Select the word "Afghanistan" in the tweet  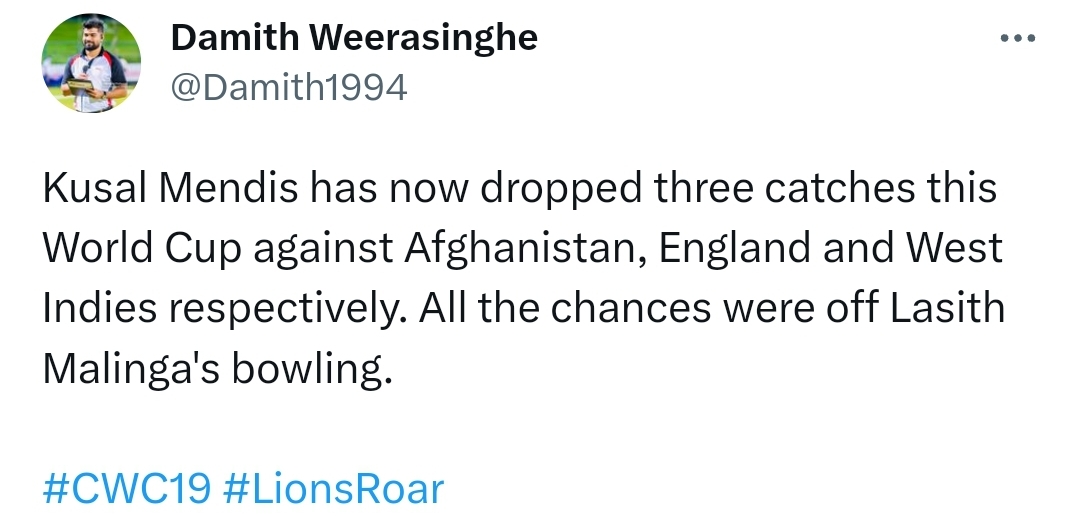(525, 249)
